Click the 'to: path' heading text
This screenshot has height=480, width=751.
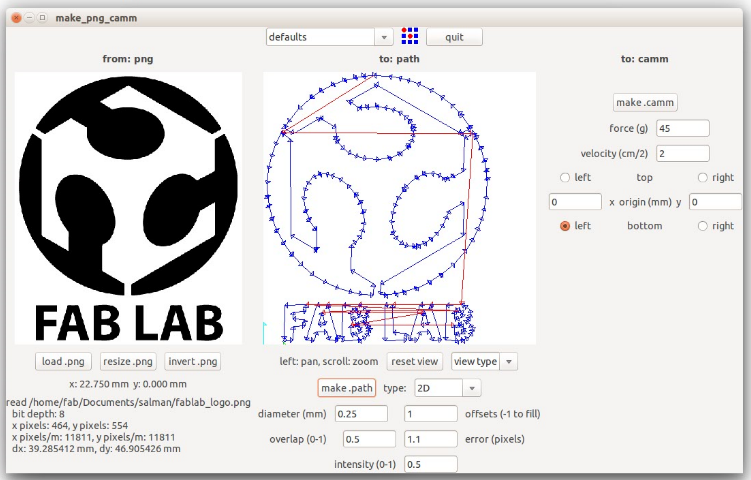(x=399, y=59)
